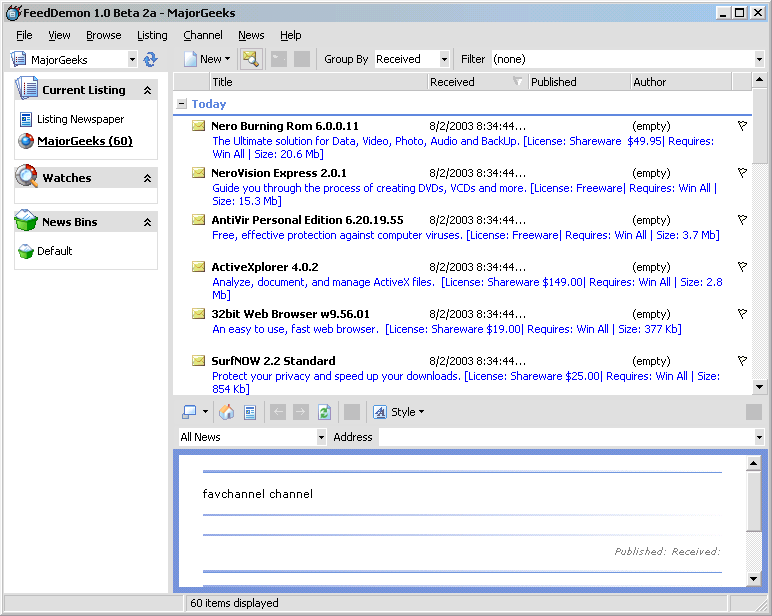The width and height of the screenshot is (772, 616).
Task: Open the Help menu
Action: pyautogui.click(x=290, y=35)
